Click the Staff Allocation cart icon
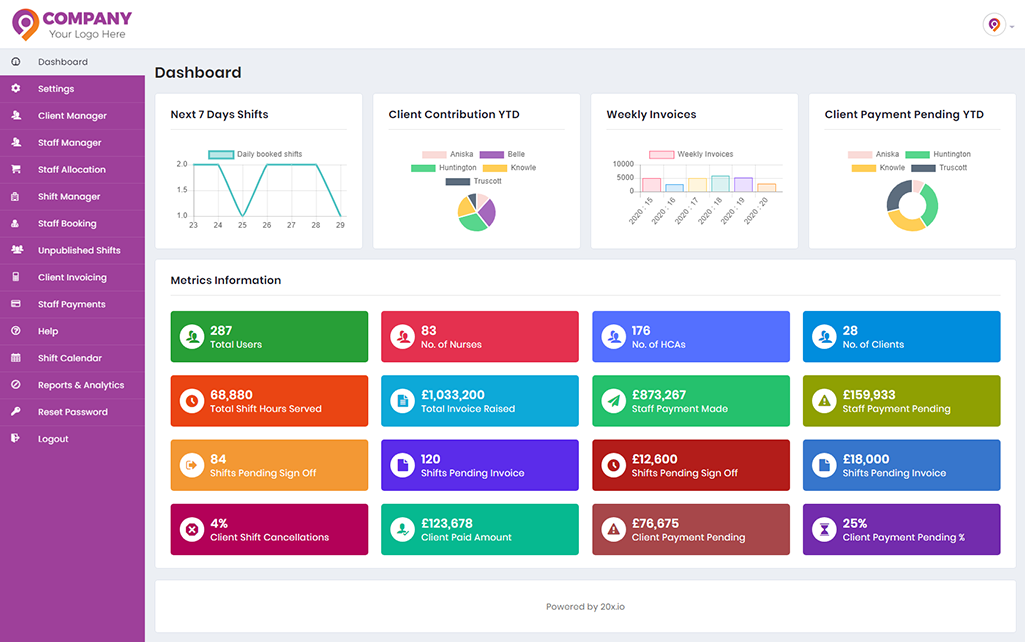This screenshot has height=642, width=1025. pos(15,169)
